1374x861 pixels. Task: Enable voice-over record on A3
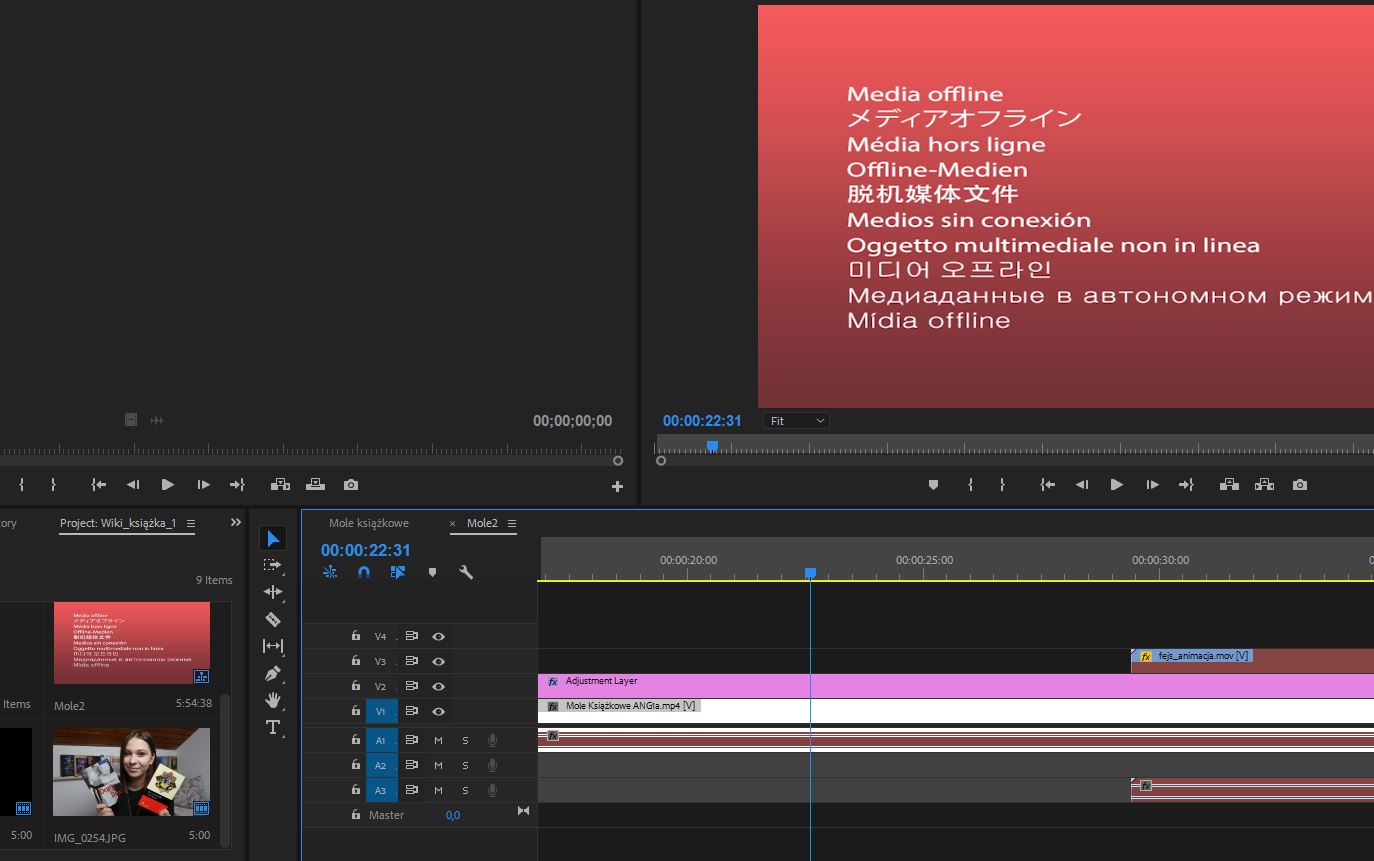492,790
